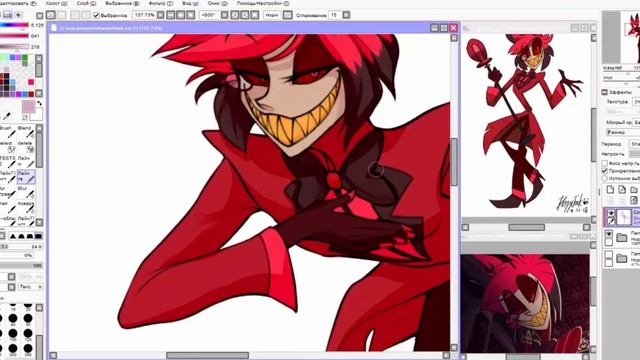
Task: Click the new layer icon in layers panel
Action: 610,190
